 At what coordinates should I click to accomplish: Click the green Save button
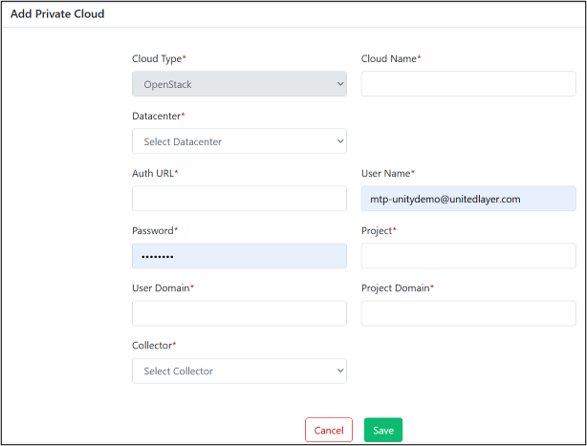click(x=383, y=430)
